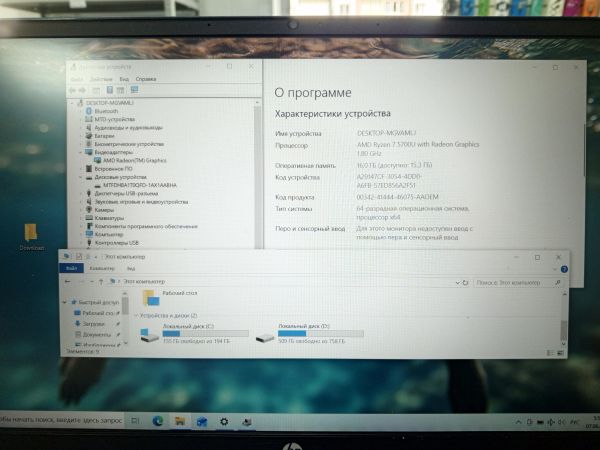Collapse the Видеоадаптеры category
The width and height of the screenshot is (600, 450).
(x=81, y=152)
